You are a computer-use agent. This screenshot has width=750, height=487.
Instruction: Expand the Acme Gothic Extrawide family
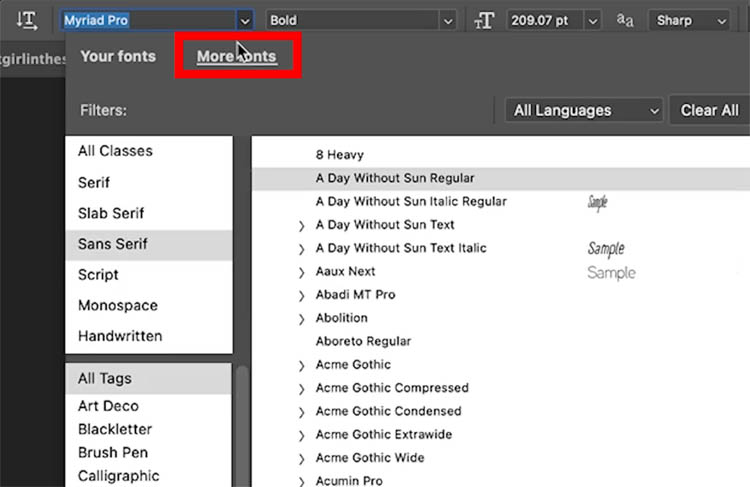click(301, 435)
